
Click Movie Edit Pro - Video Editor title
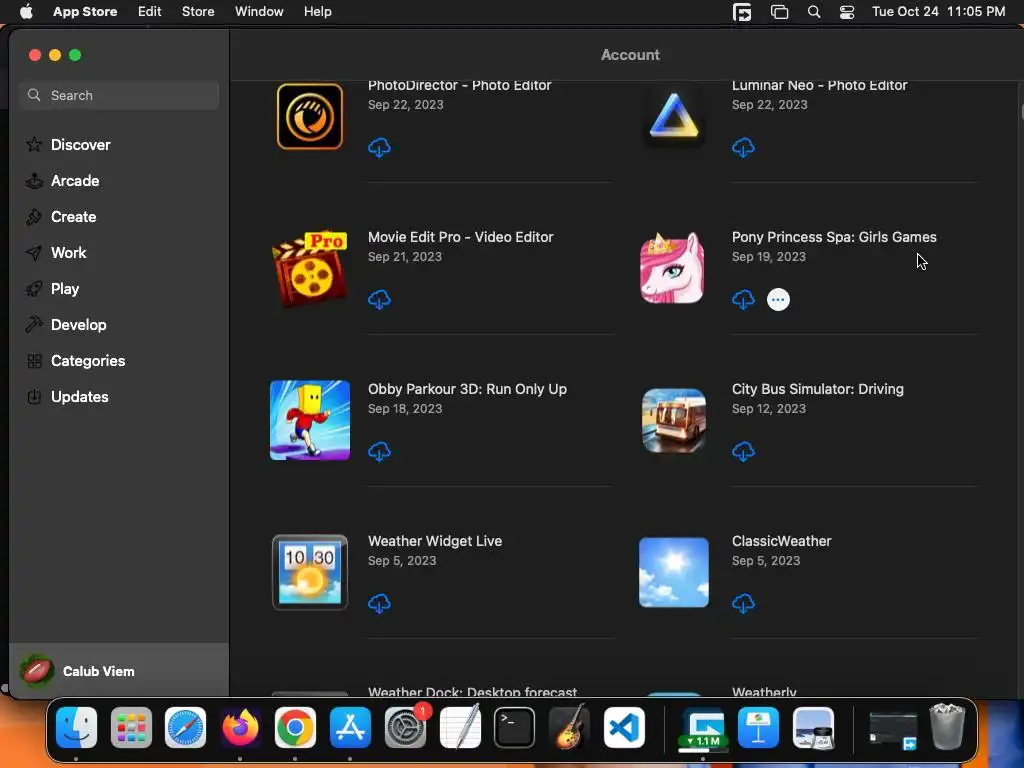(460, 237)
